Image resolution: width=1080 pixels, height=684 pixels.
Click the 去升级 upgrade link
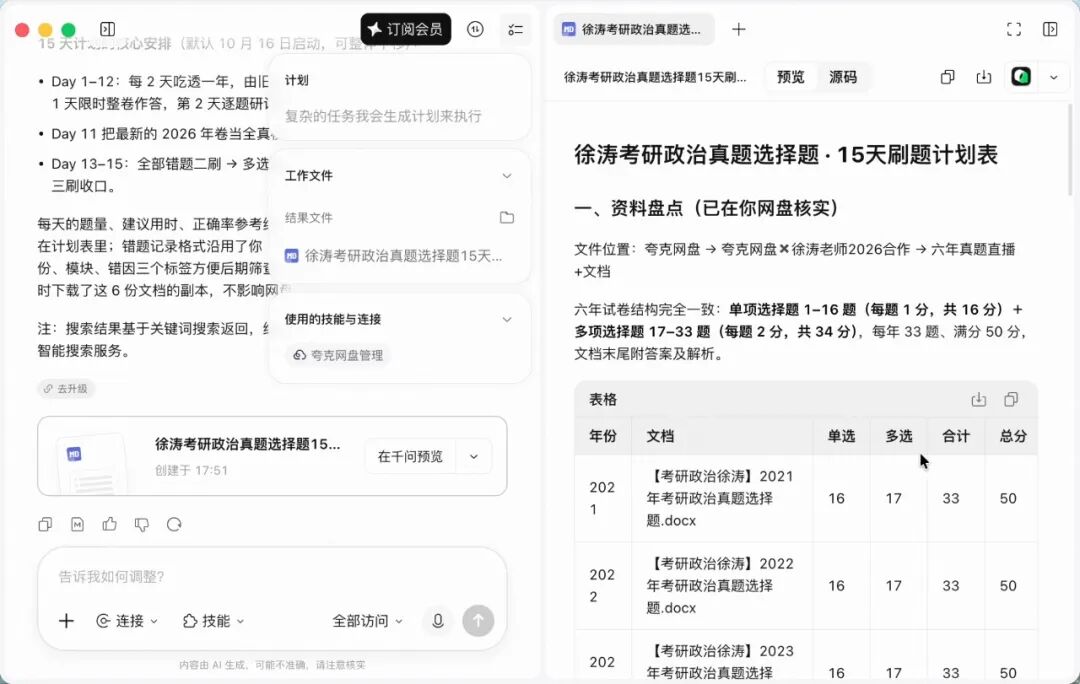(66, 388)
